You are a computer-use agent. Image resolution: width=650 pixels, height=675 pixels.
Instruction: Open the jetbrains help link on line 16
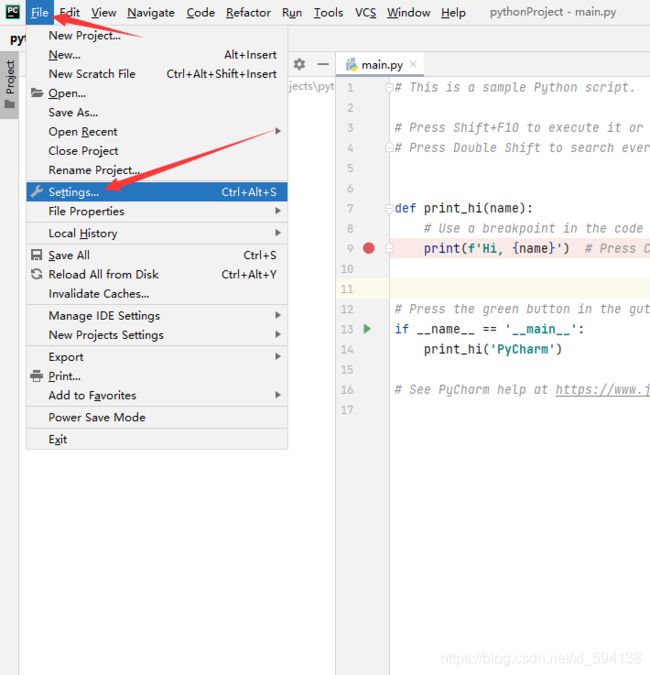point(603,390)
